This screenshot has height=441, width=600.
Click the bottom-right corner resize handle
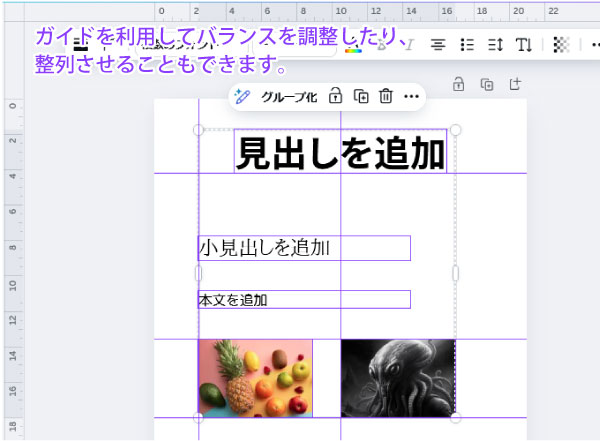pyautogui.click(x=455, y=417)
